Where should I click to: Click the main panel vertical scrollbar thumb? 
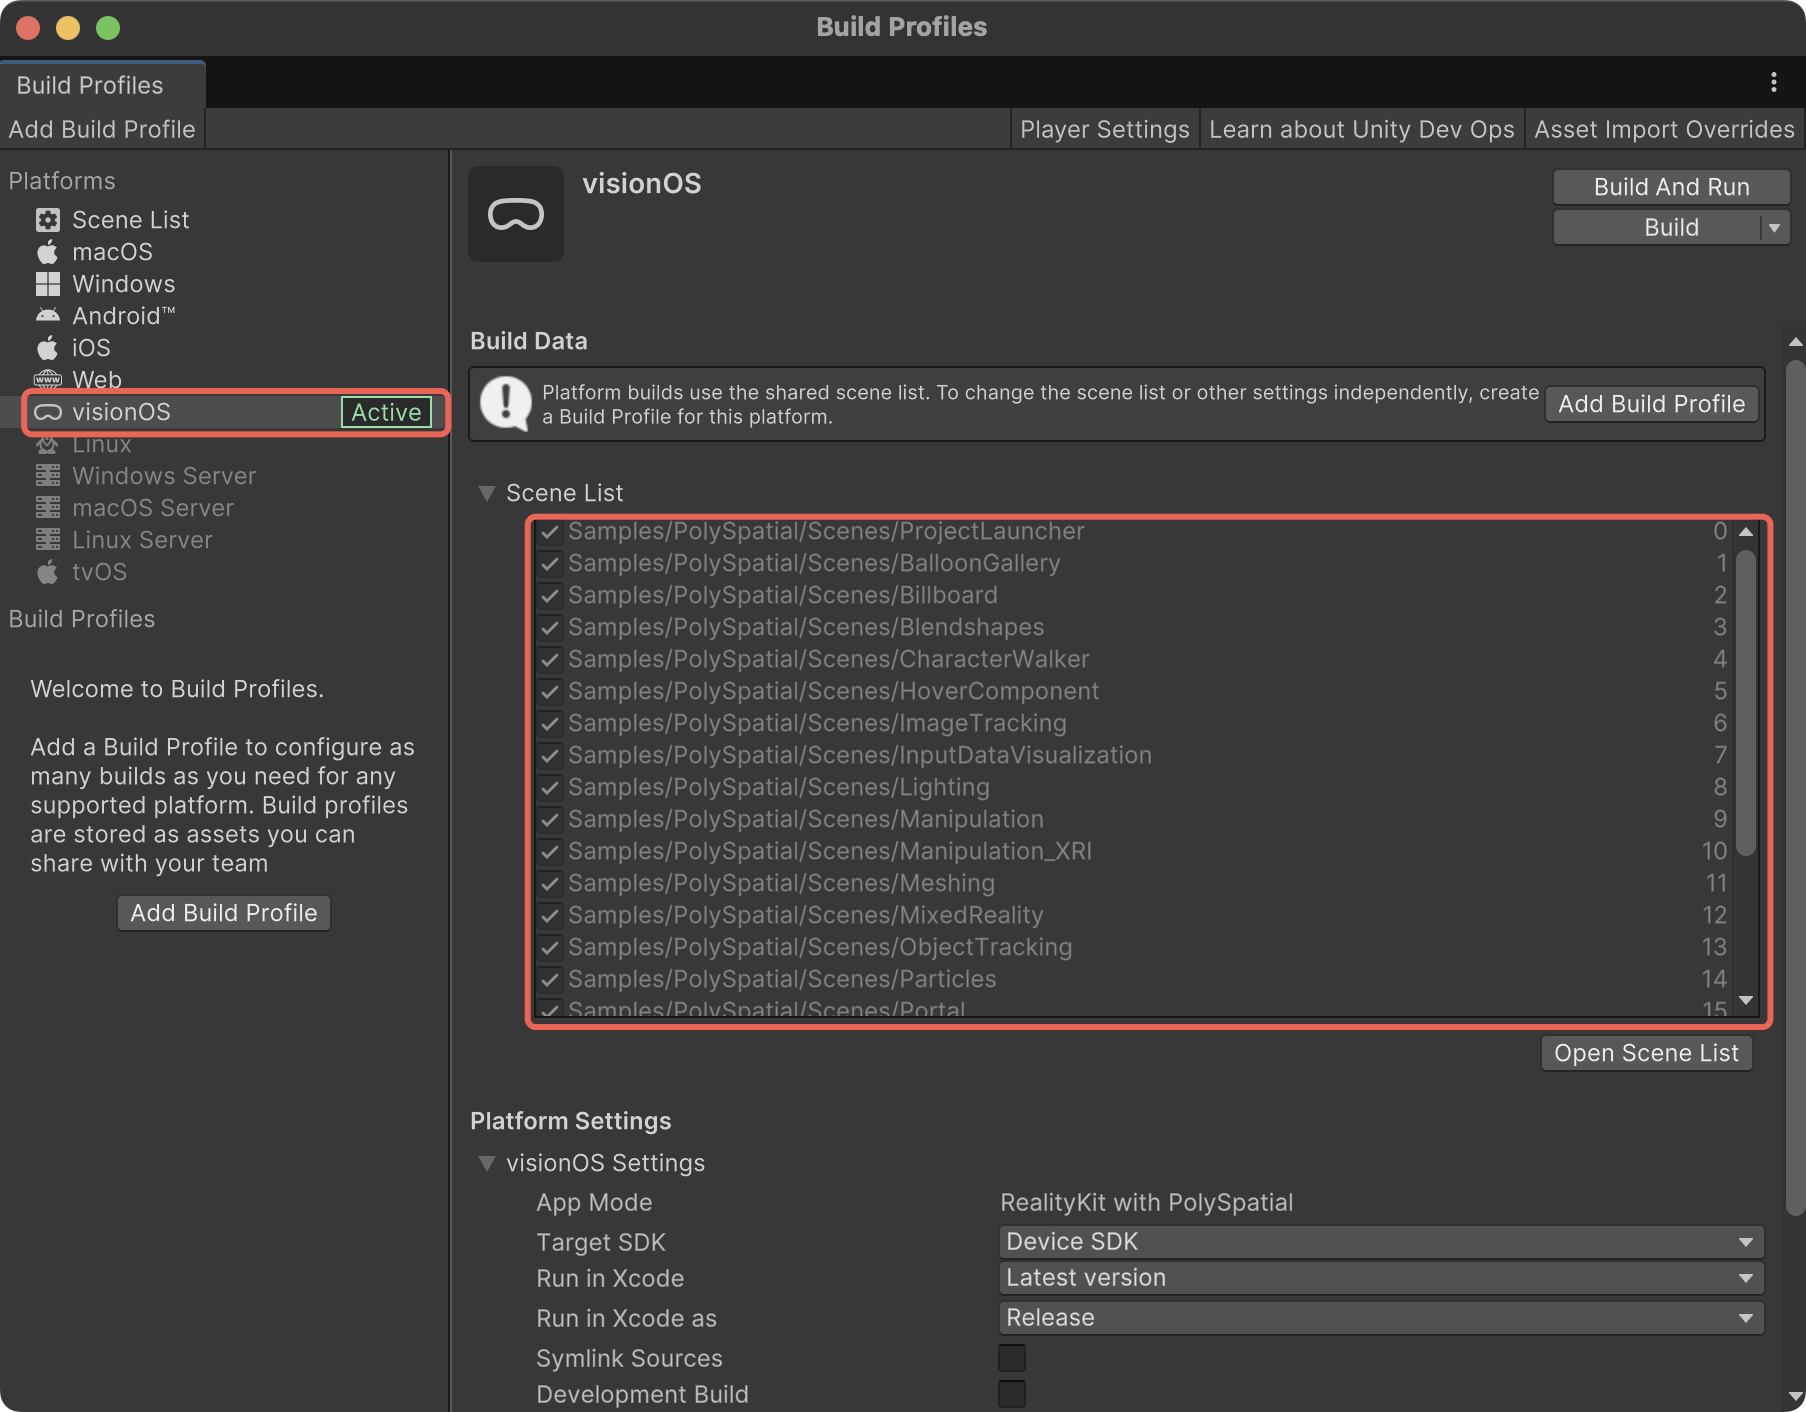click(1795, 788)
